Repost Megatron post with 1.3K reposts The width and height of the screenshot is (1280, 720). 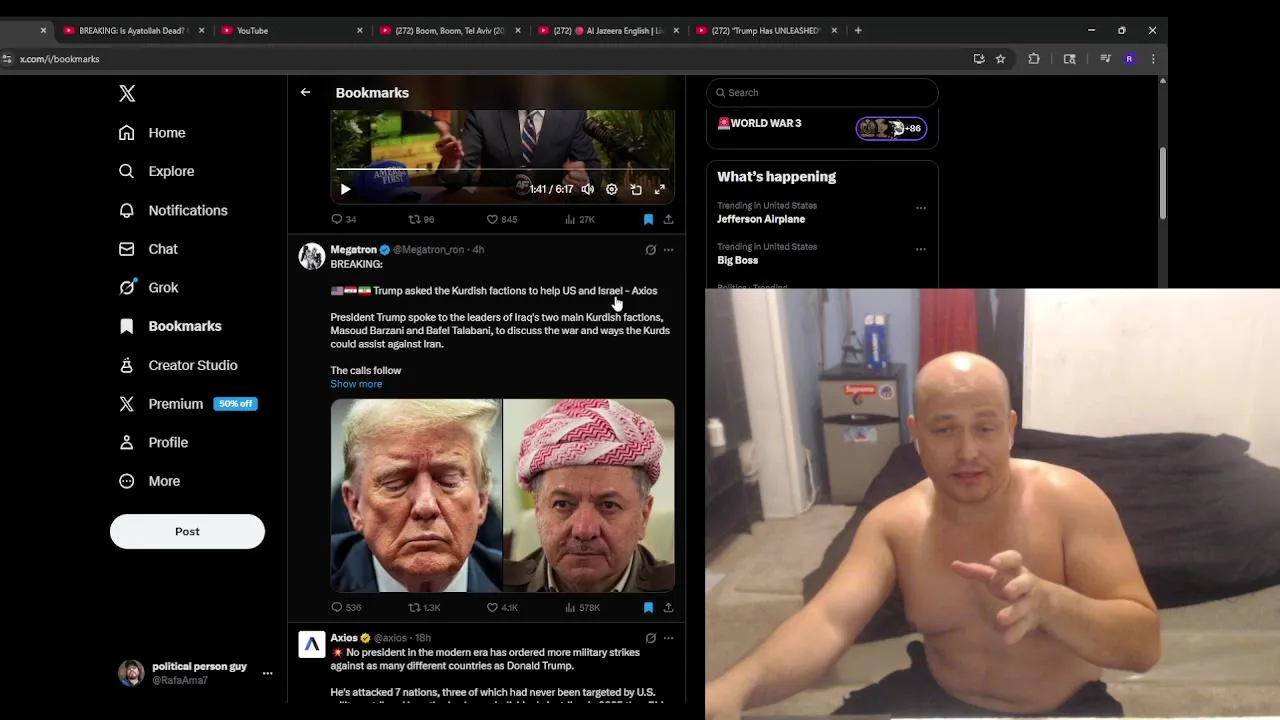click(424, 607)
